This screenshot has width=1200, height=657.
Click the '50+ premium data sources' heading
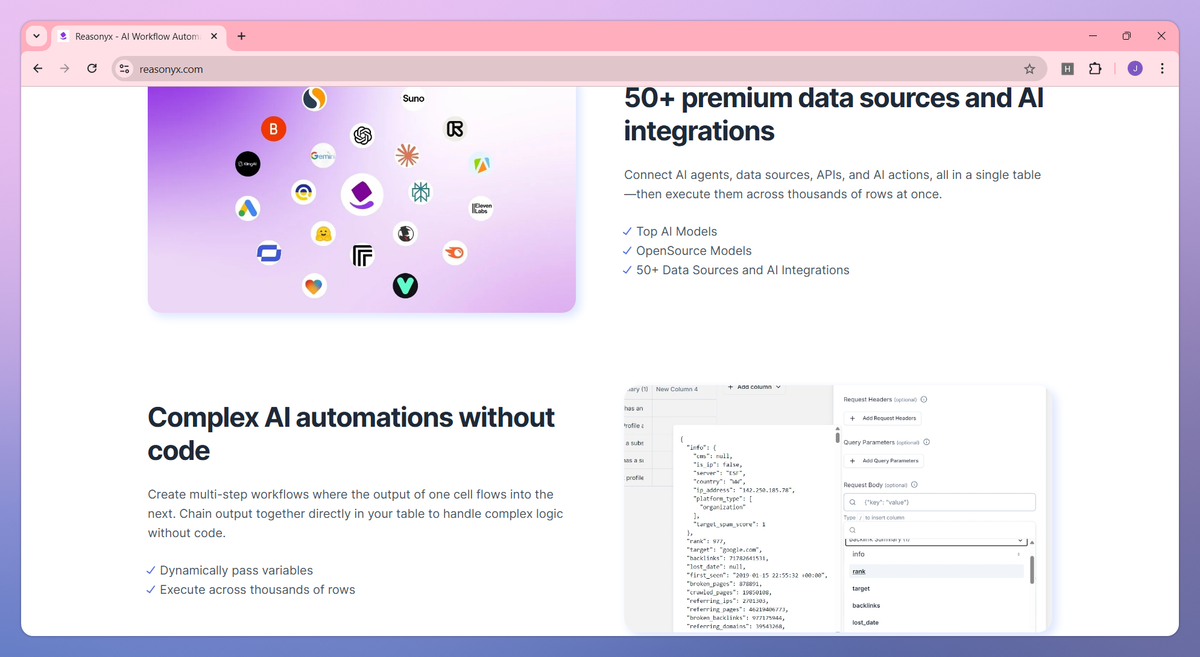(834, 114)
